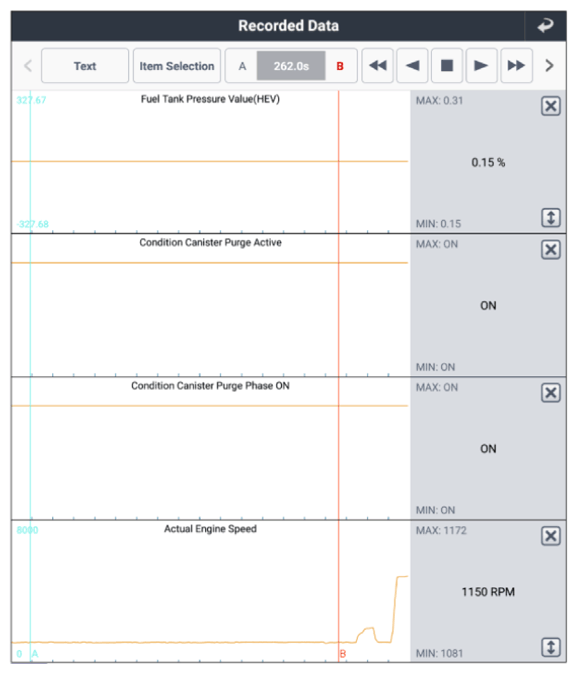Rewind playback with the fast-rewind button
The image size is (577, 673).
tap(378, 66)
